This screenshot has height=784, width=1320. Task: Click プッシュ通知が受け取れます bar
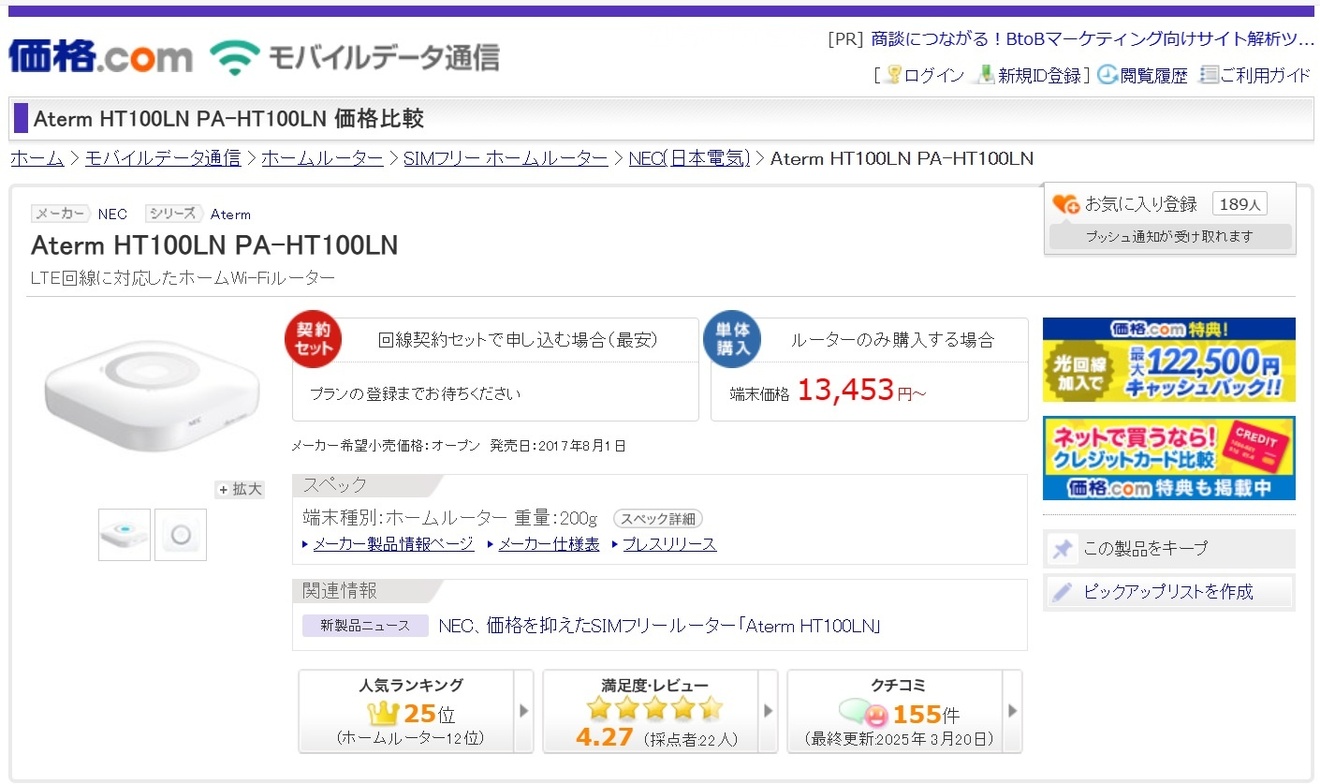(1169, 237)
